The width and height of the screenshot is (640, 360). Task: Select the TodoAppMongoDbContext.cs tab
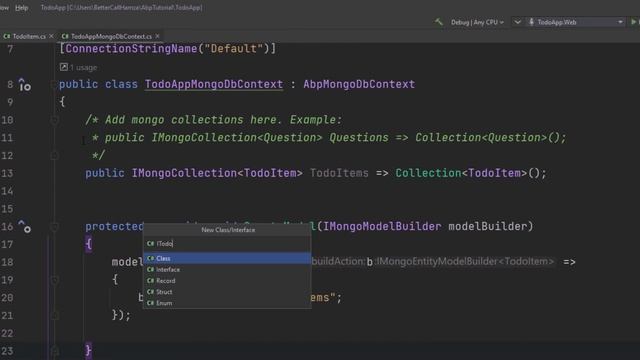pyautogui.click(x=111, y=36)
